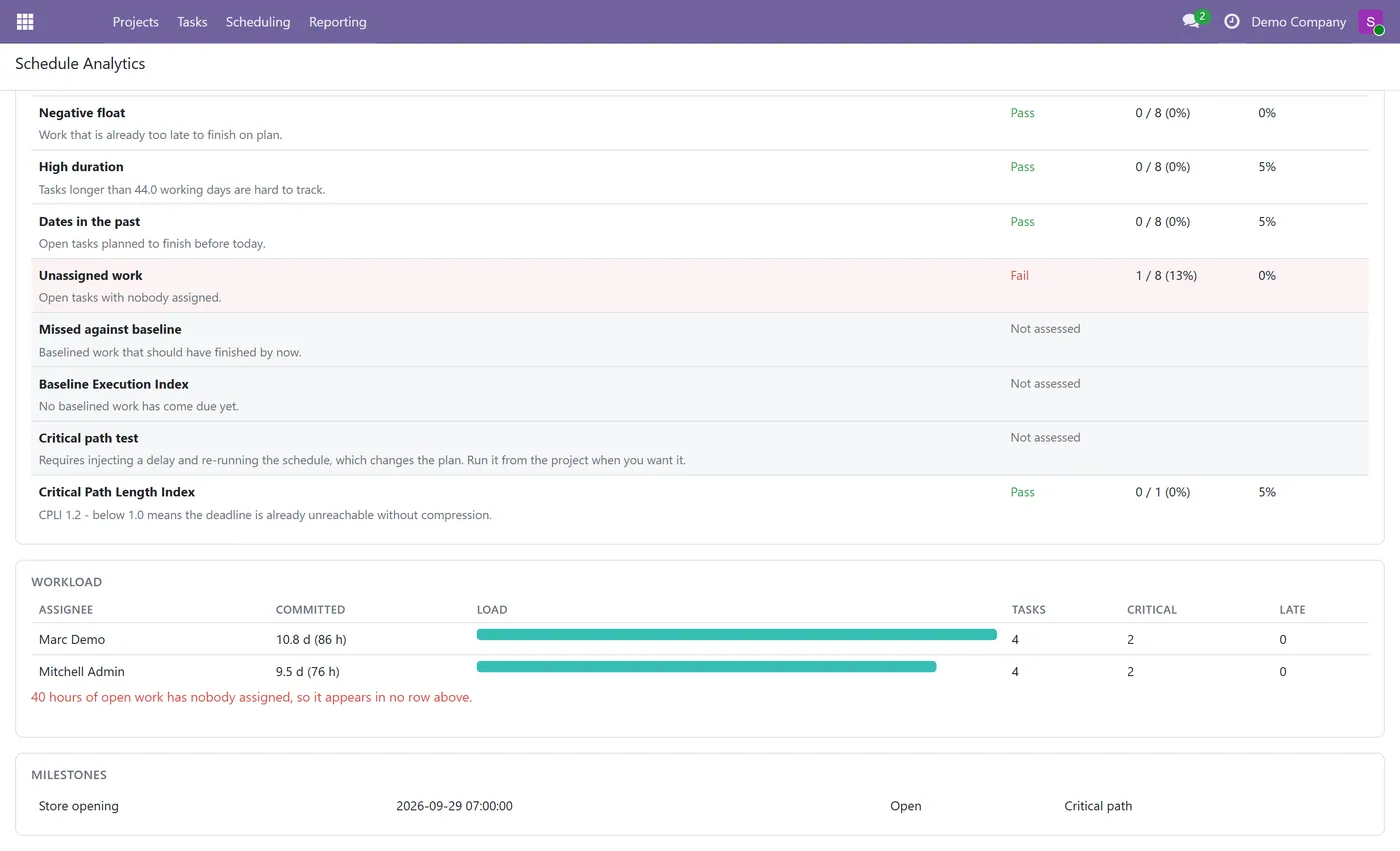Screen dimensions: 1400x851
Task: Click the Critical path milestone label
Action: tap(1098, 806)
